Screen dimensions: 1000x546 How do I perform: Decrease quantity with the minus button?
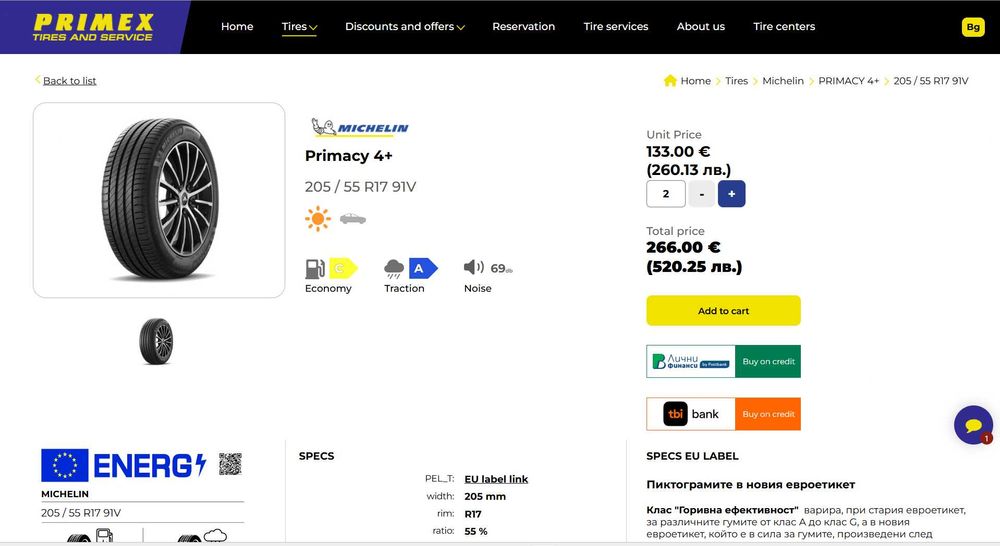click(x=702, y=194)
